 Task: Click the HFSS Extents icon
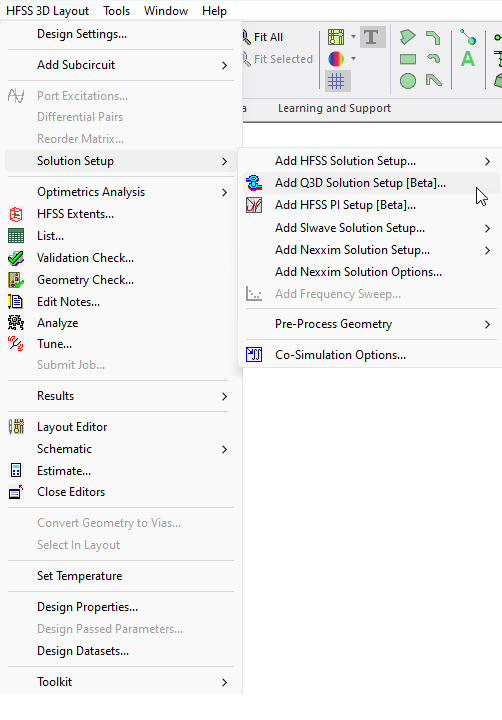pyautogui.click(x=16, y=214)
